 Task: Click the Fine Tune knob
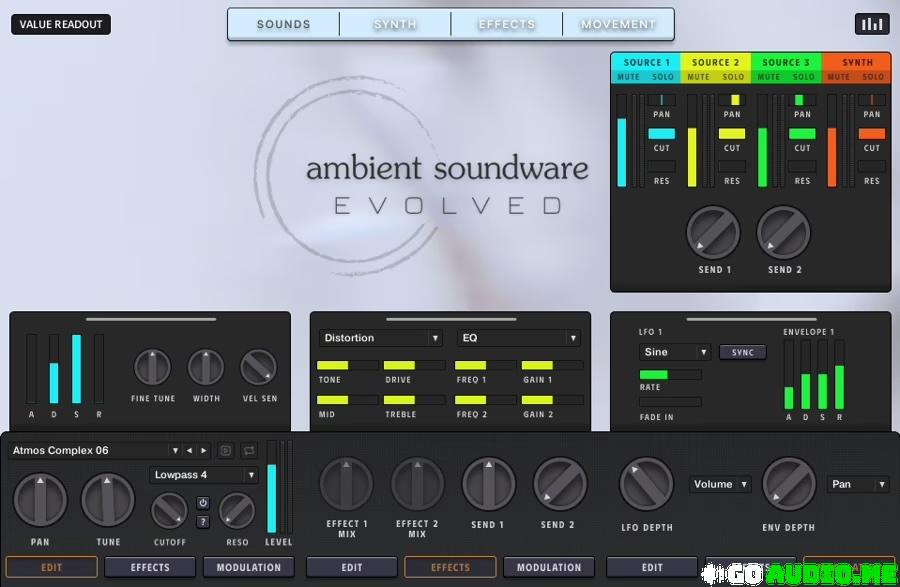pos(152,368)
